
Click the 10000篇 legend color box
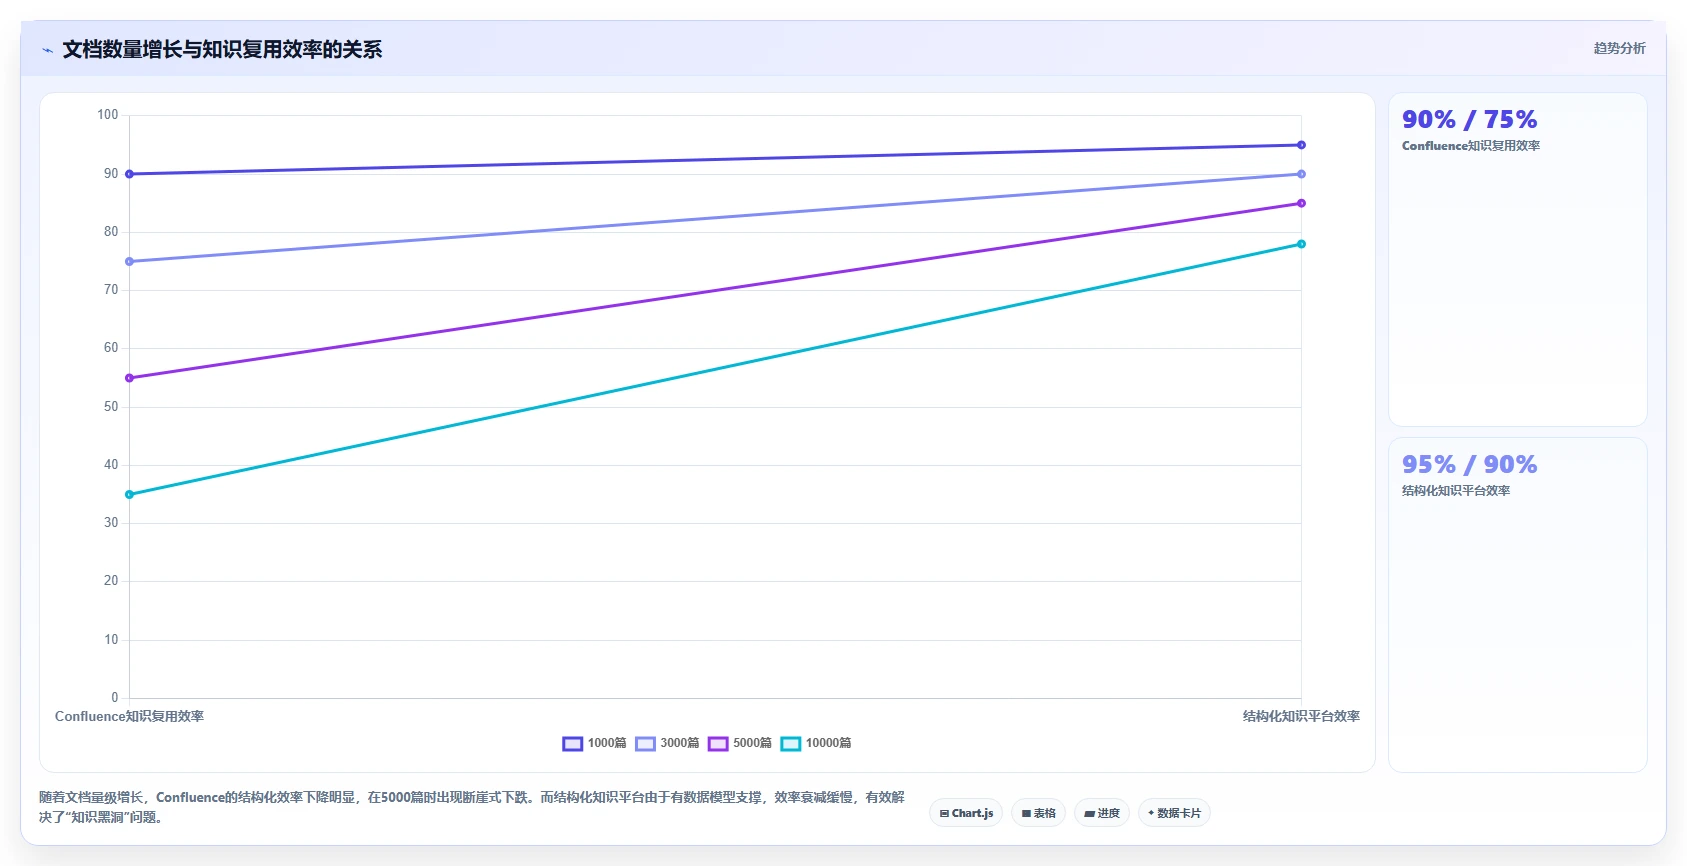tap(791, 743)
